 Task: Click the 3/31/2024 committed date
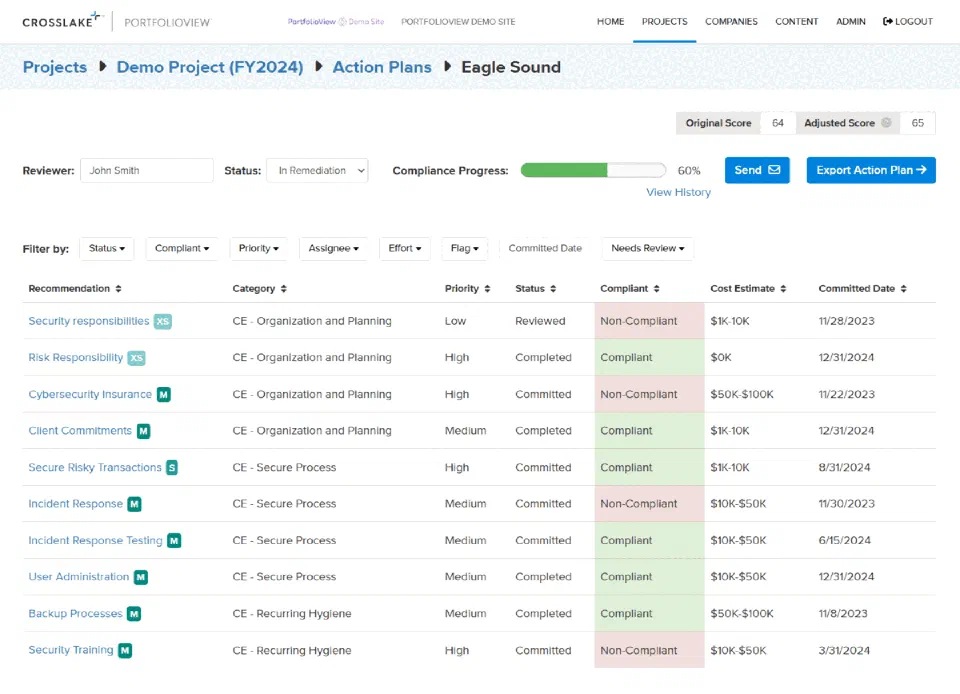(844, 651)
